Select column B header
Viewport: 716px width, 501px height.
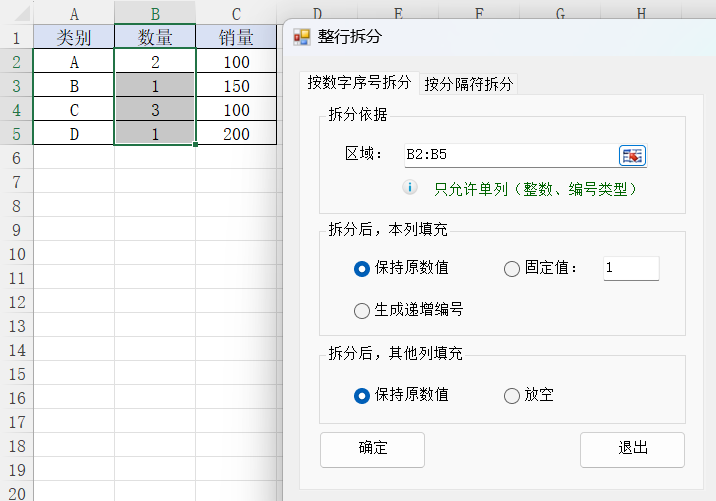(x=155, y=13)
